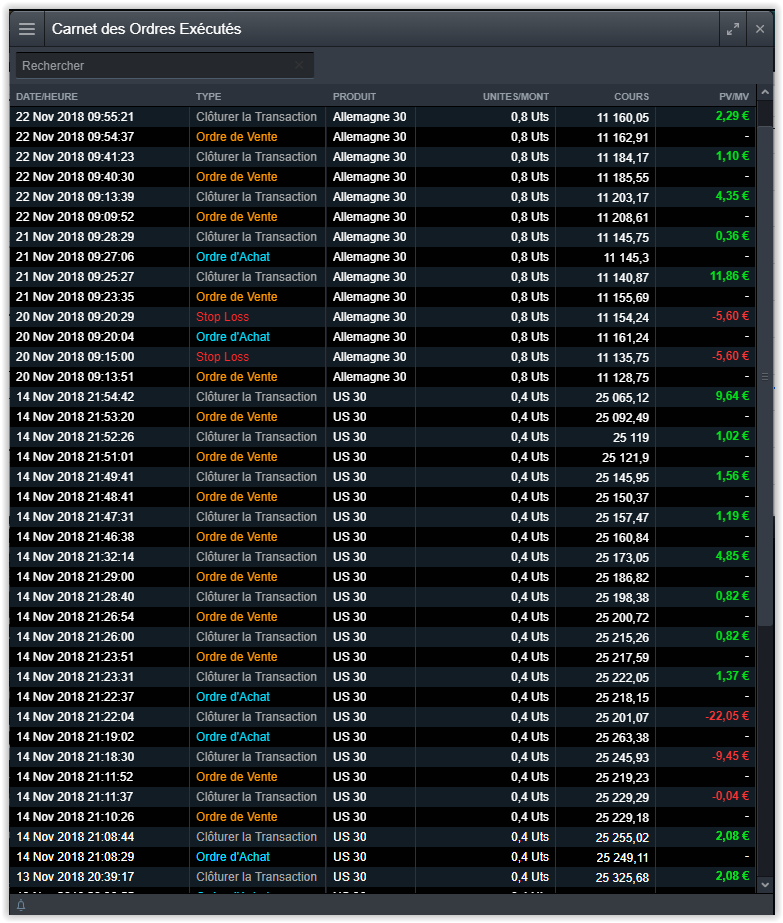Click the resize grip on right edge
Screen dimensions: 783x923
tap(765, 377)
